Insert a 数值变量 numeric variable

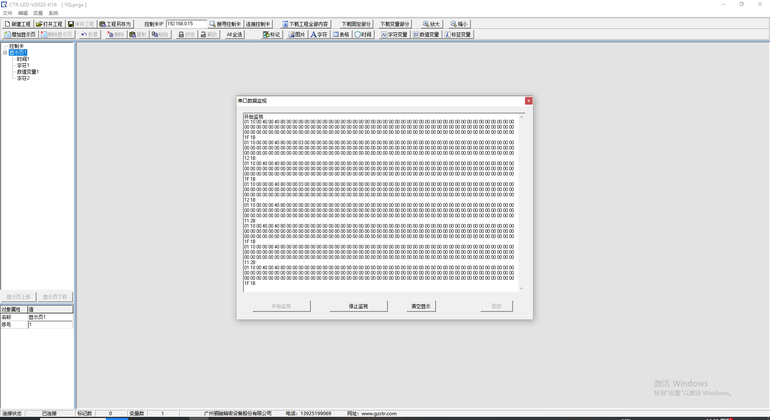[x=426, y=34]
